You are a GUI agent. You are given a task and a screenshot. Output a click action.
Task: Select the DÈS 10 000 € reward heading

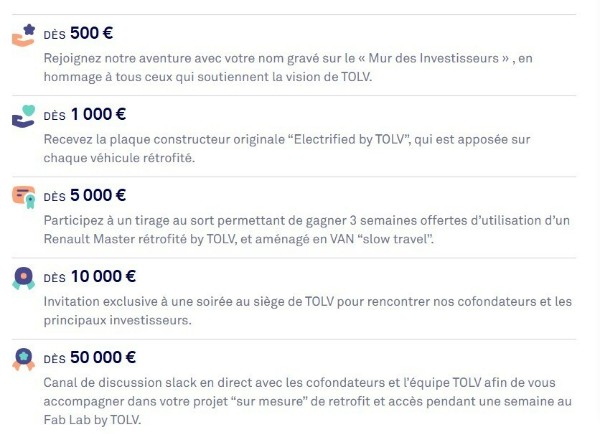click(x=90, y=277)
